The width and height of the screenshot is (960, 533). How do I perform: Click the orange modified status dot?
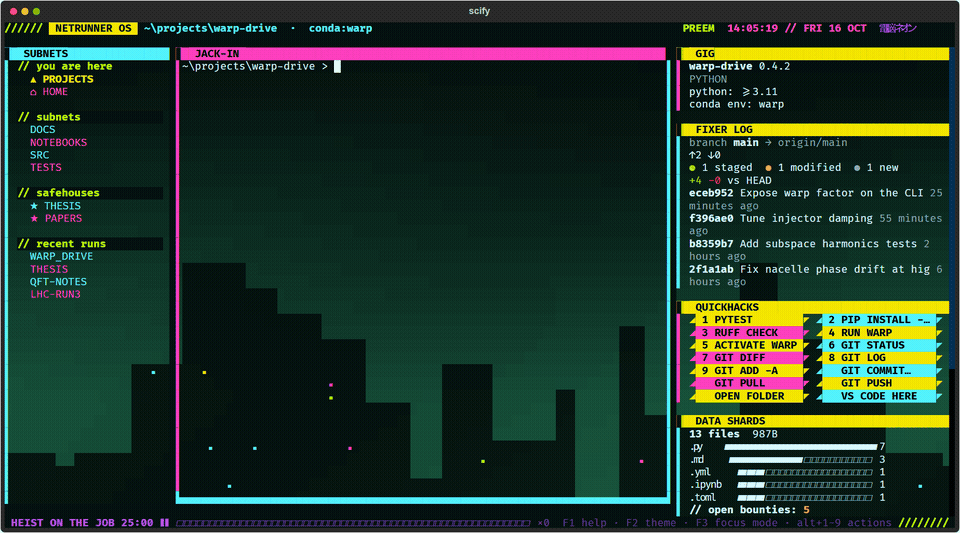(x=768, y=168)
